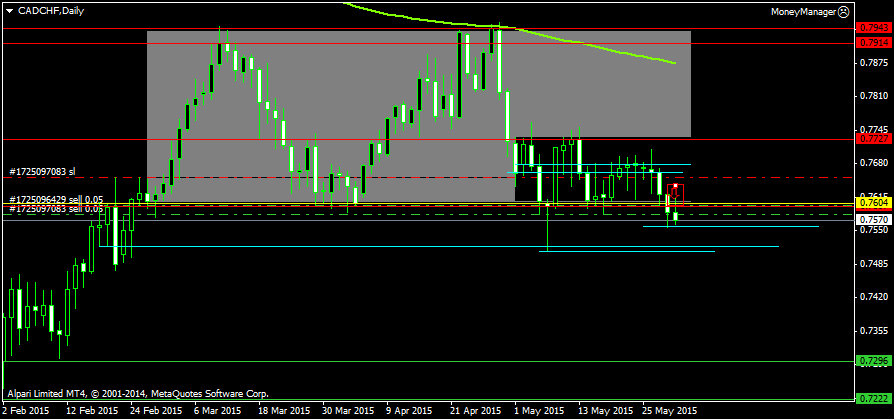Click the CADCHF,Daily chart title
894x419 pixels.
(51, 11)
